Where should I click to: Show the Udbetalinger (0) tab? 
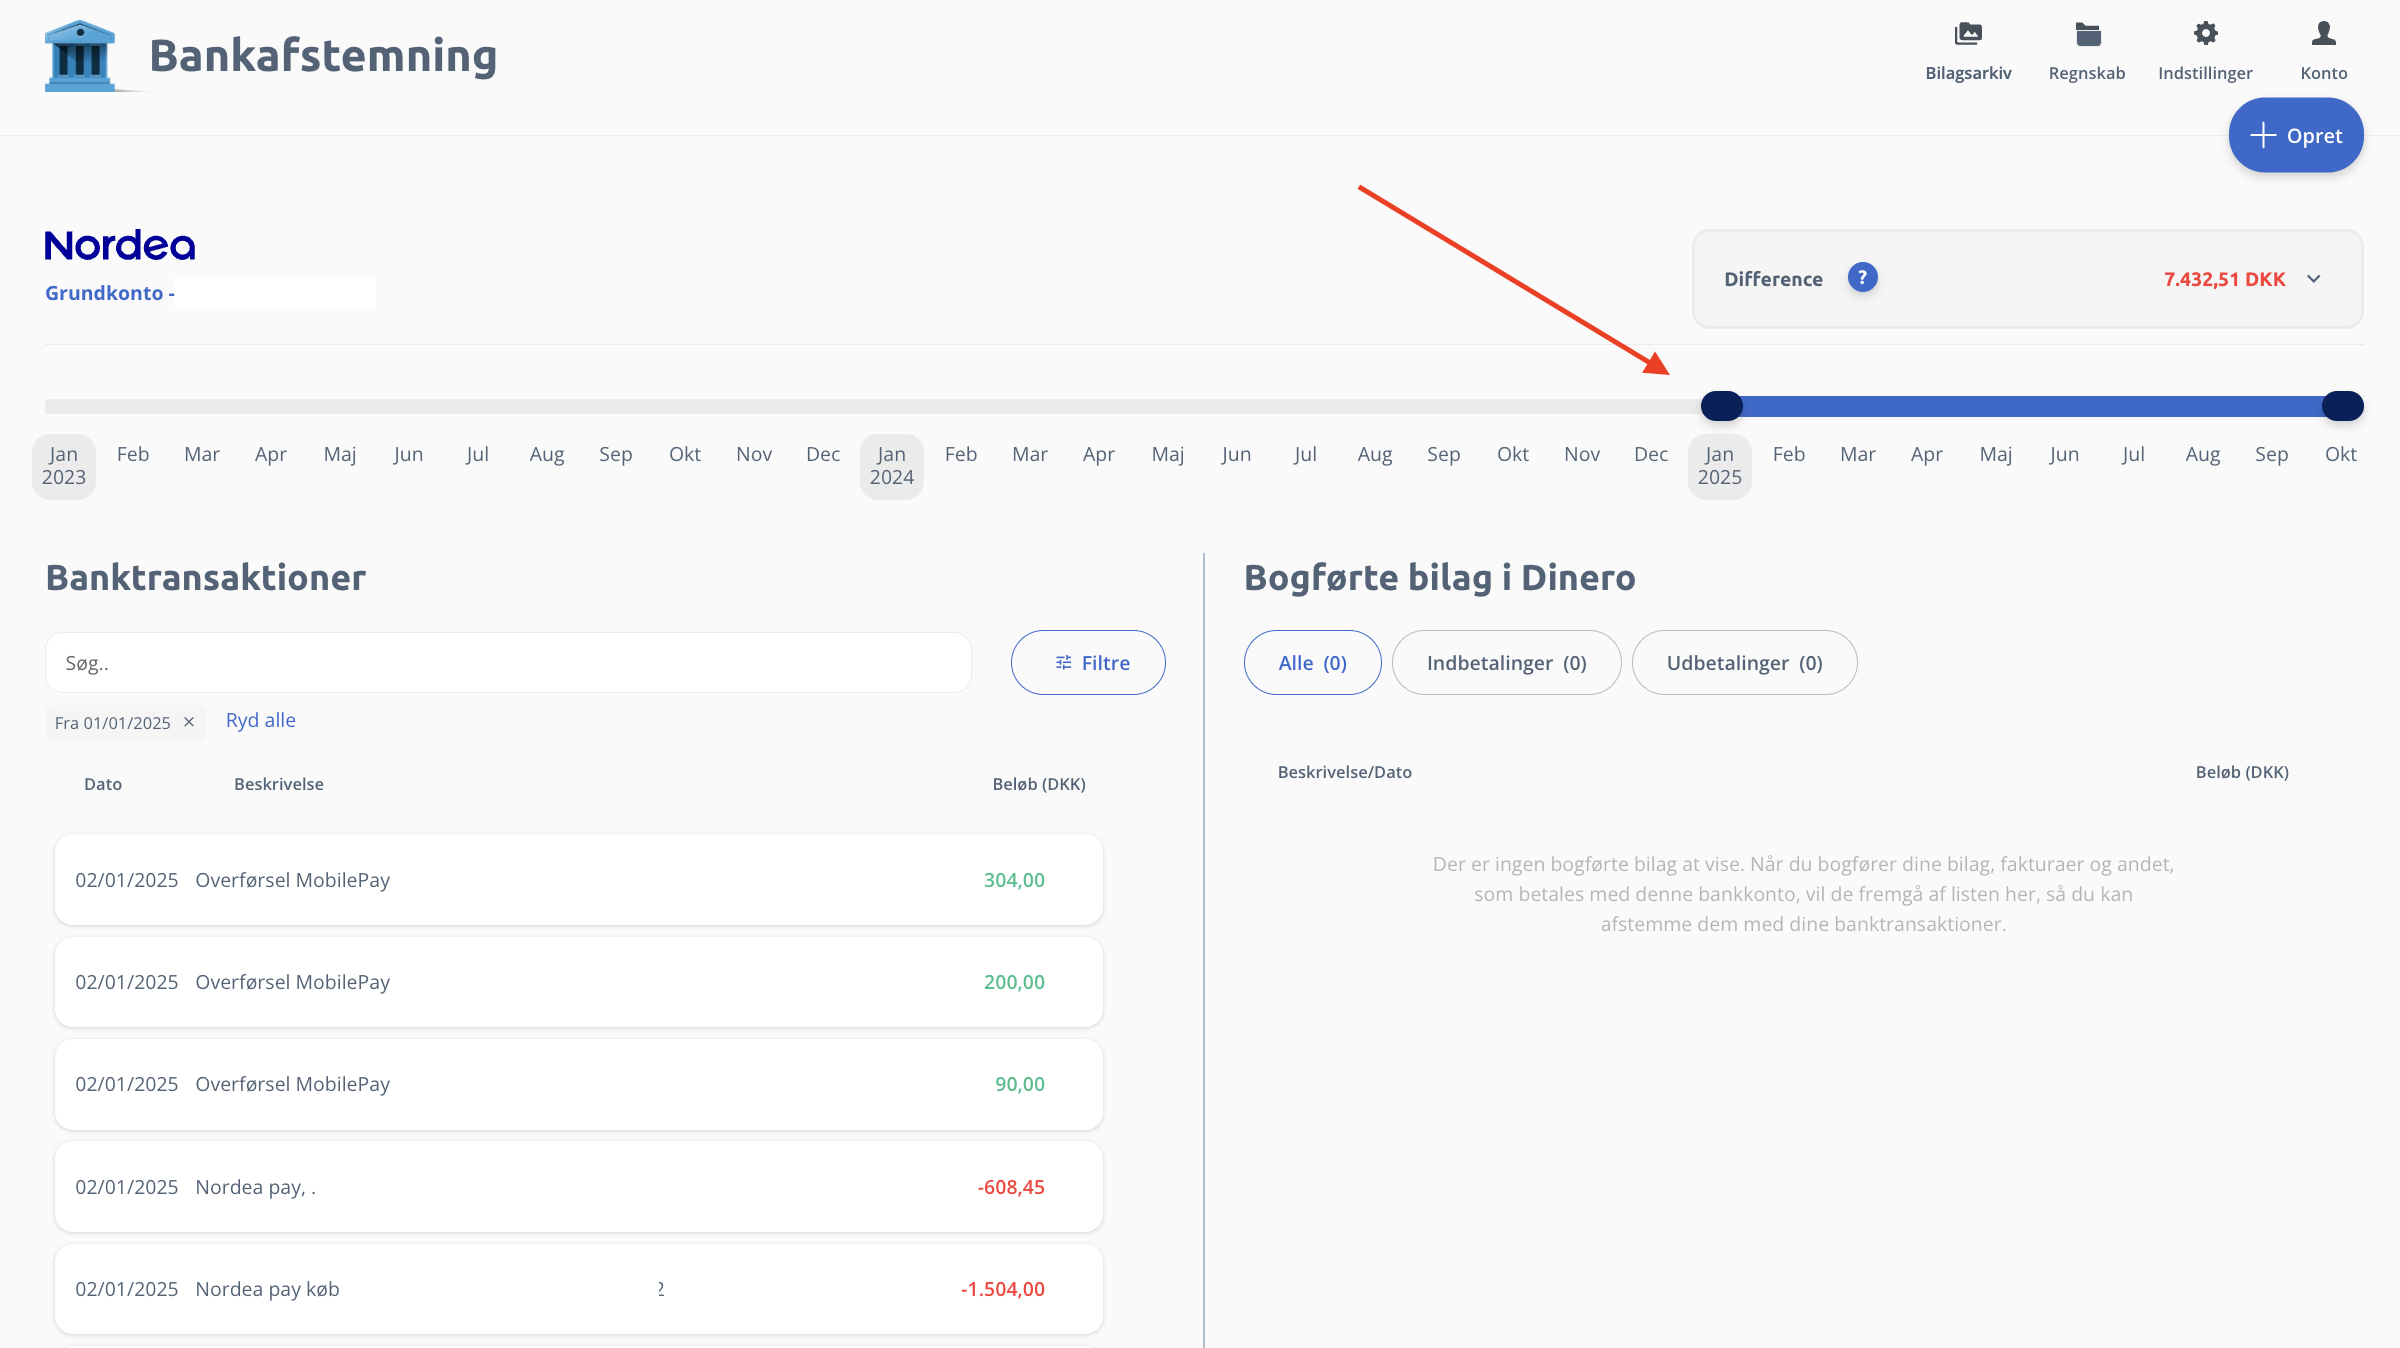(1744, 662)
